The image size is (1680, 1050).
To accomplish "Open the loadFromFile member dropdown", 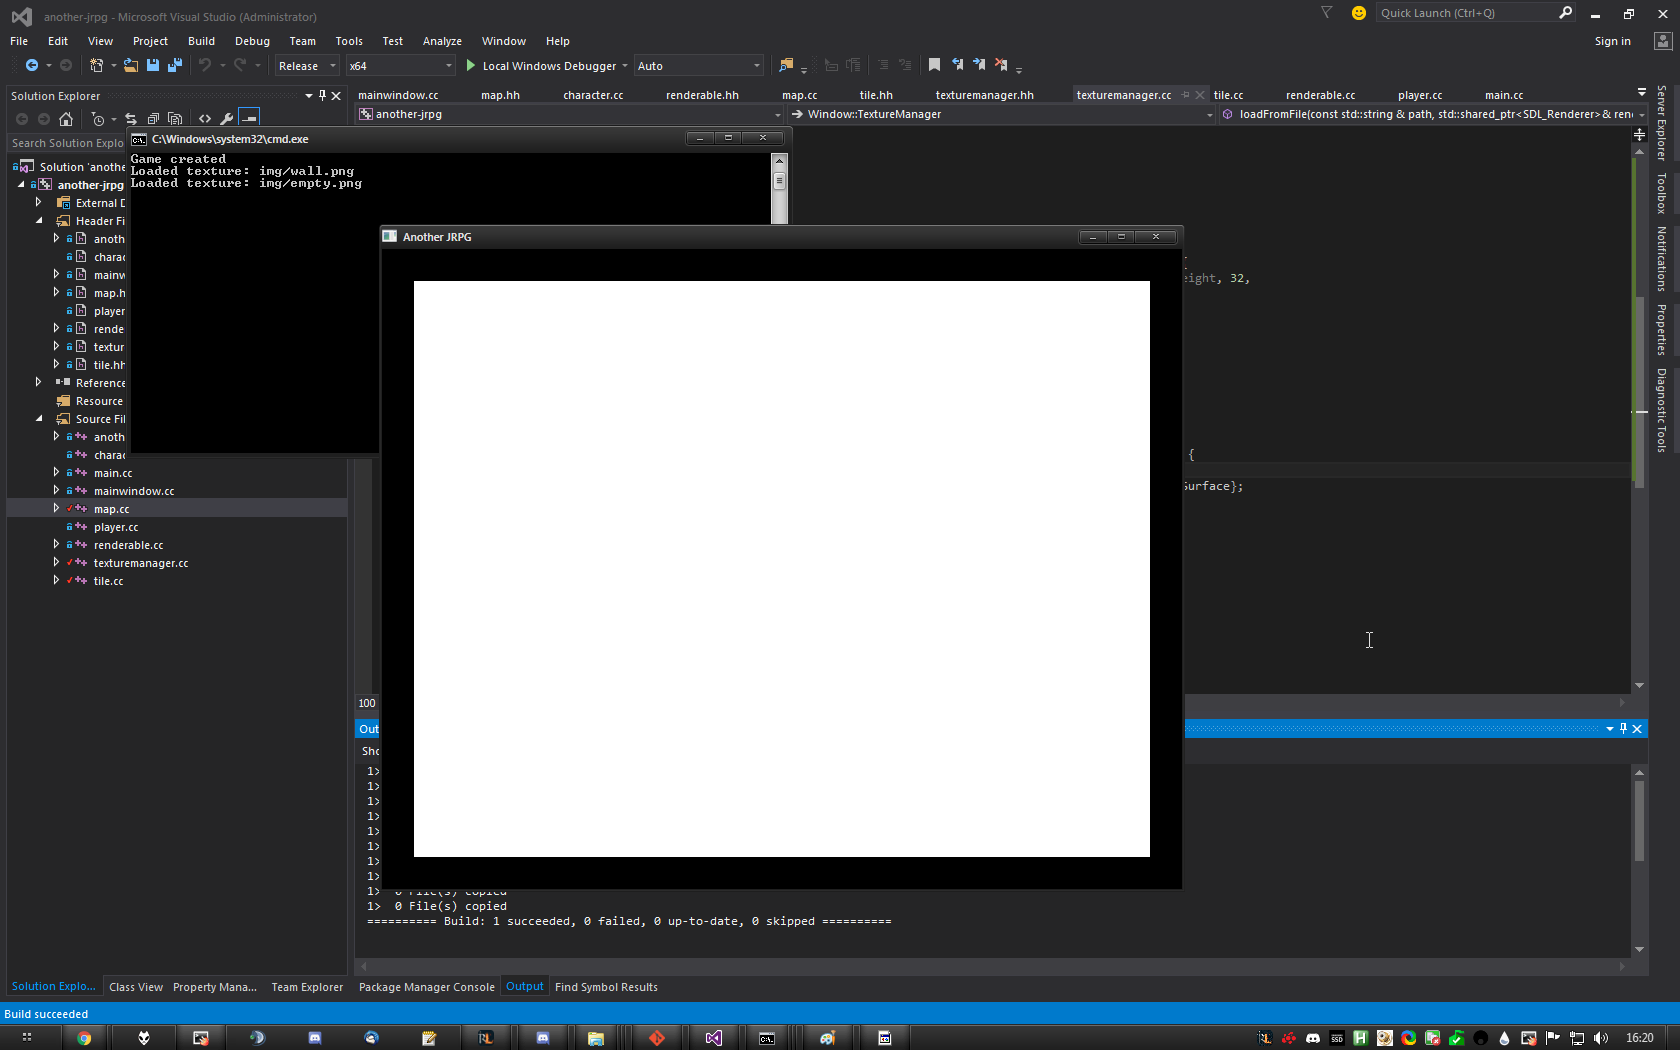I will (1433, 114).
